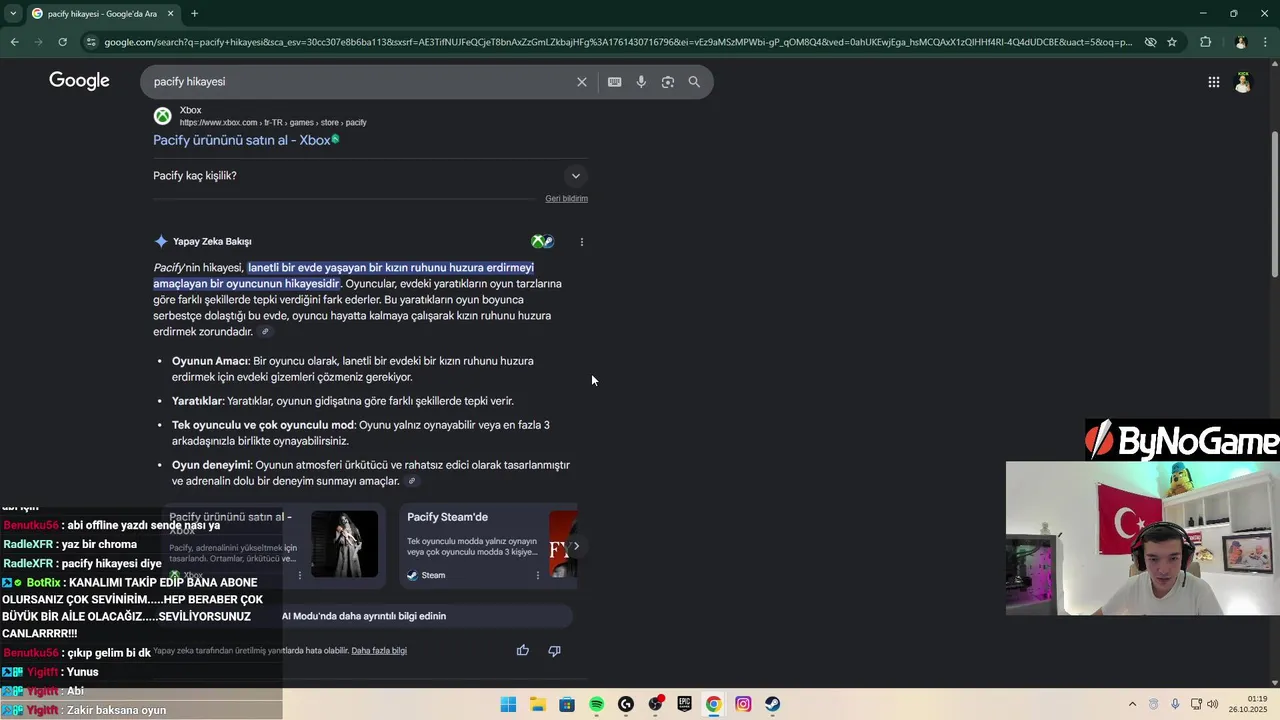
Task: Open the Google apps grid
Action: [x=1213, y=82]
